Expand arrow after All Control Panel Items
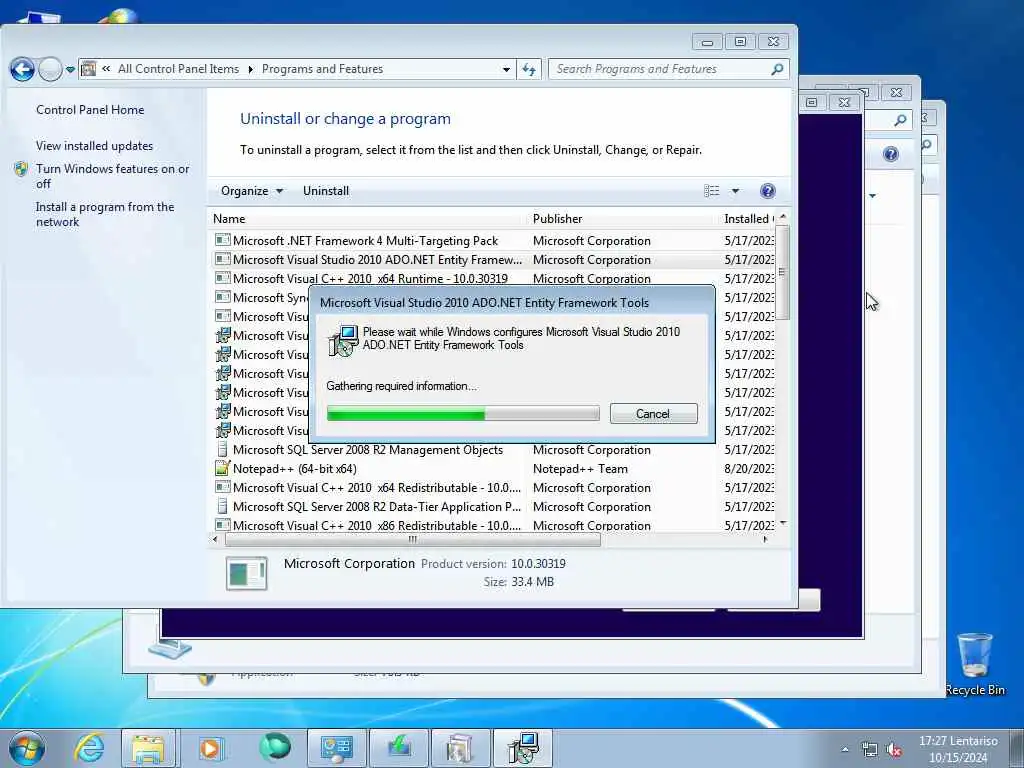 point(251,69)
